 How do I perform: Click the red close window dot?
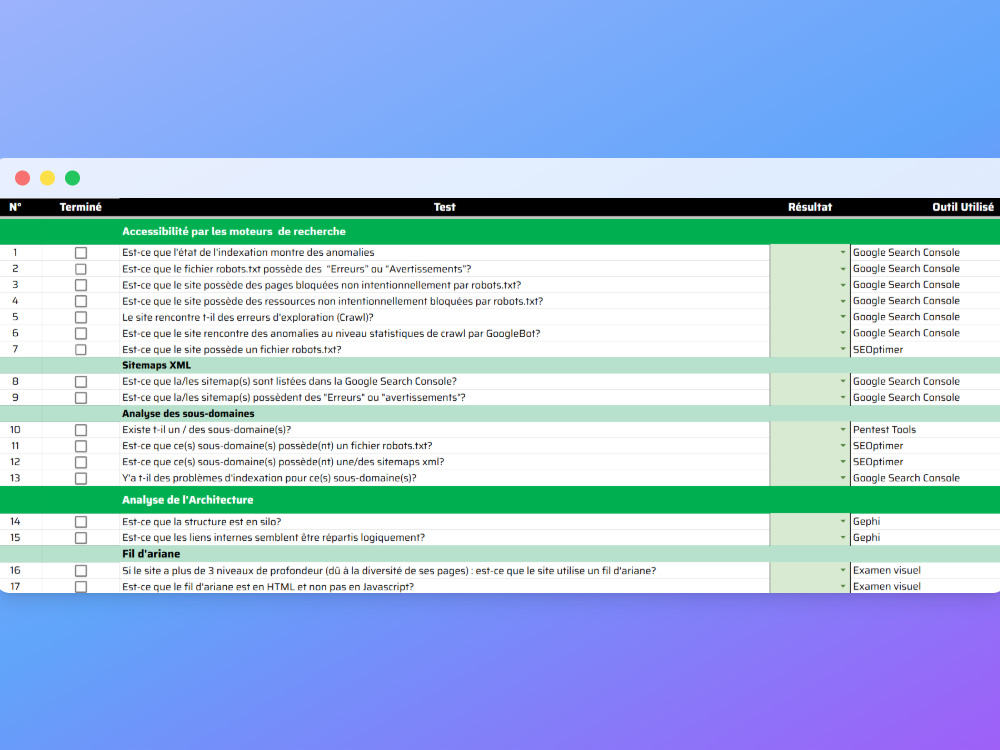(x=22, y=178)
